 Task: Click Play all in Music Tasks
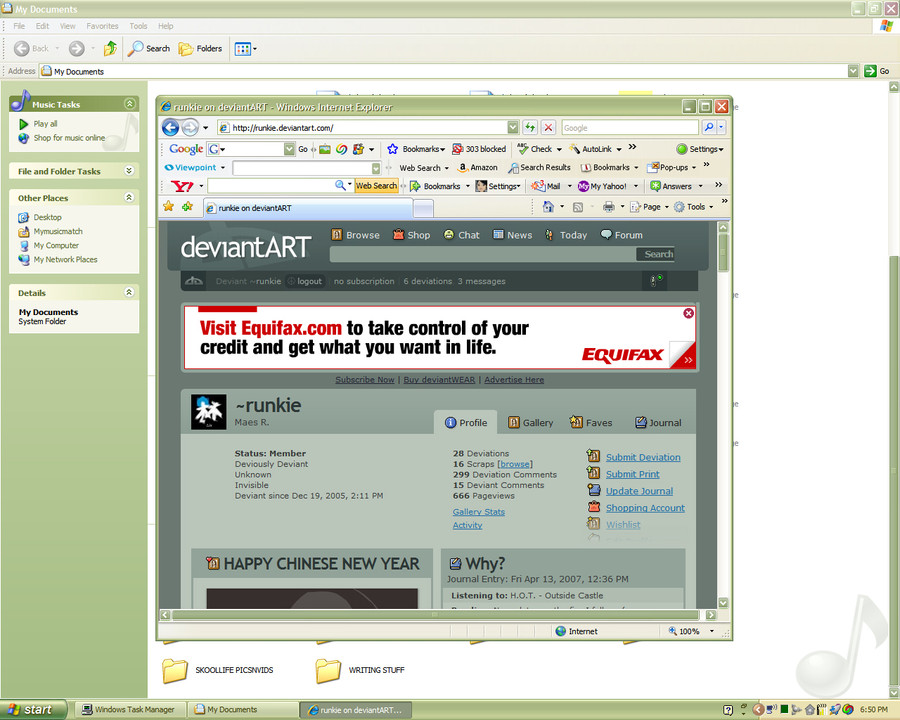[38, 124]
